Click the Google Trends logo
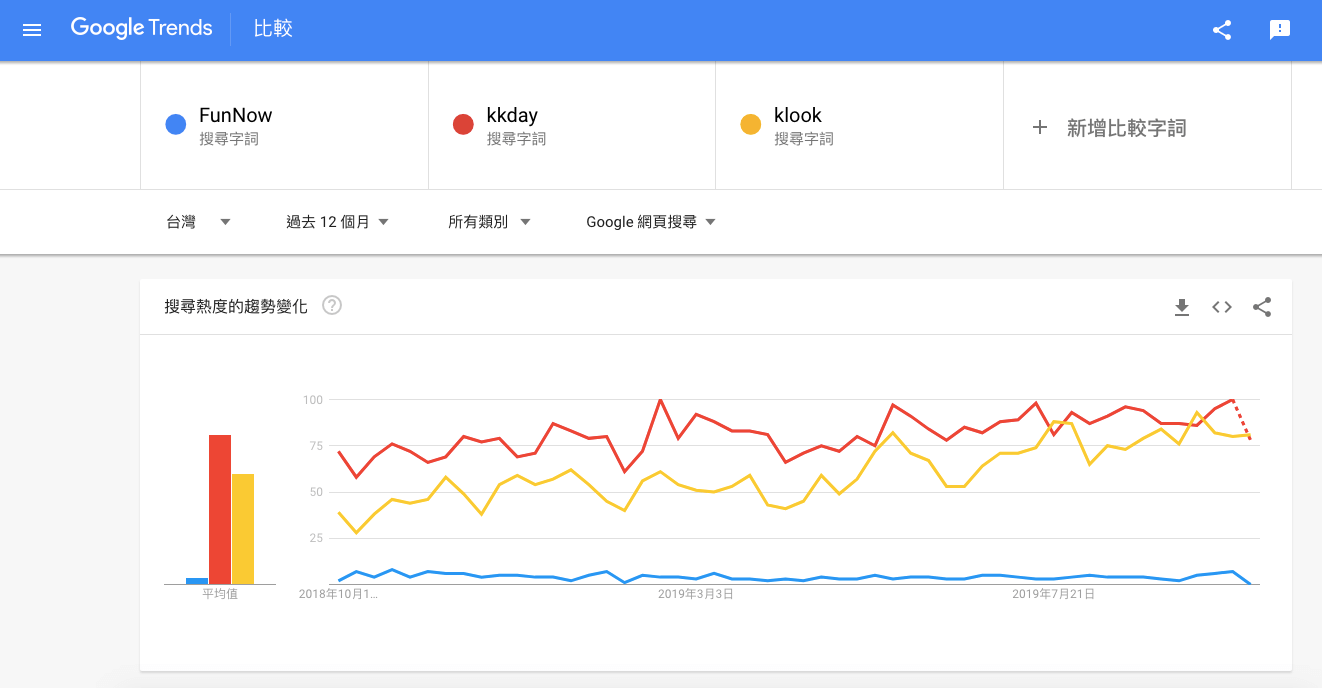The image size is (1322, 688). 141,28
